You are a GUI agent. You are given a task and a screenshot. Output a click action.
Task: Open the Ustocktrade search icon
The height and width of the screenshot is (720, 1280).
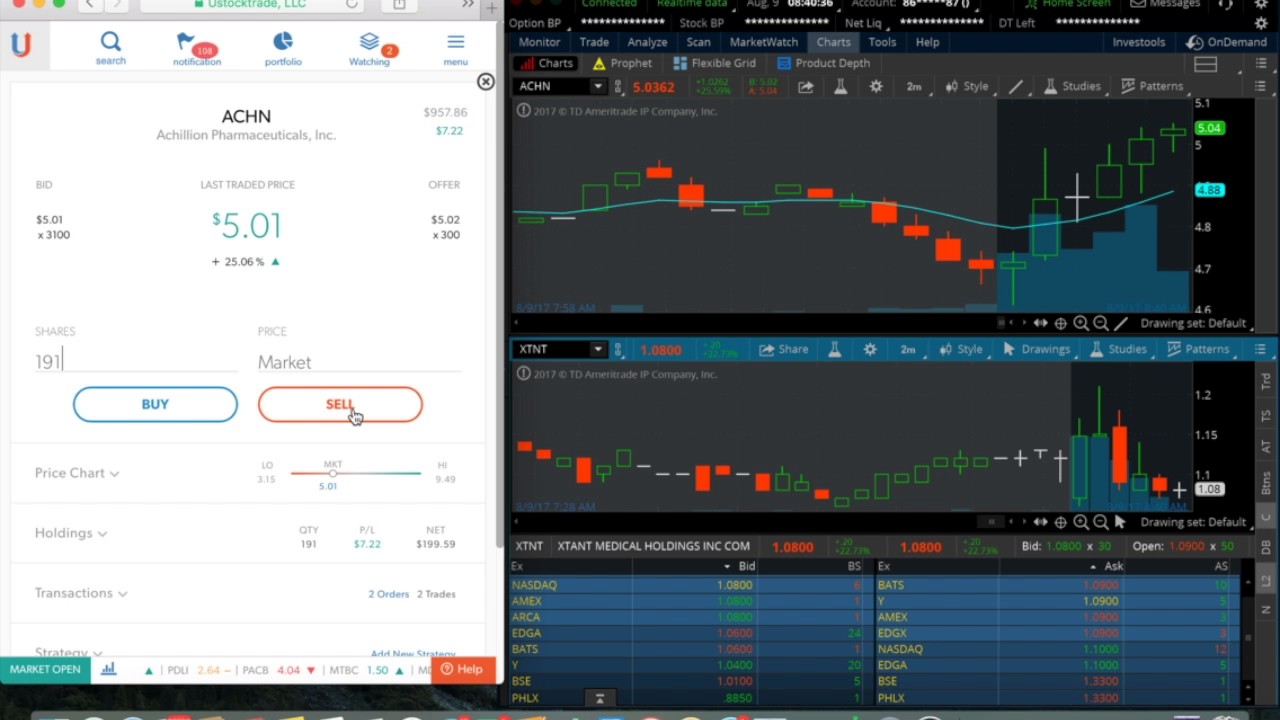(x=110, y=47)
